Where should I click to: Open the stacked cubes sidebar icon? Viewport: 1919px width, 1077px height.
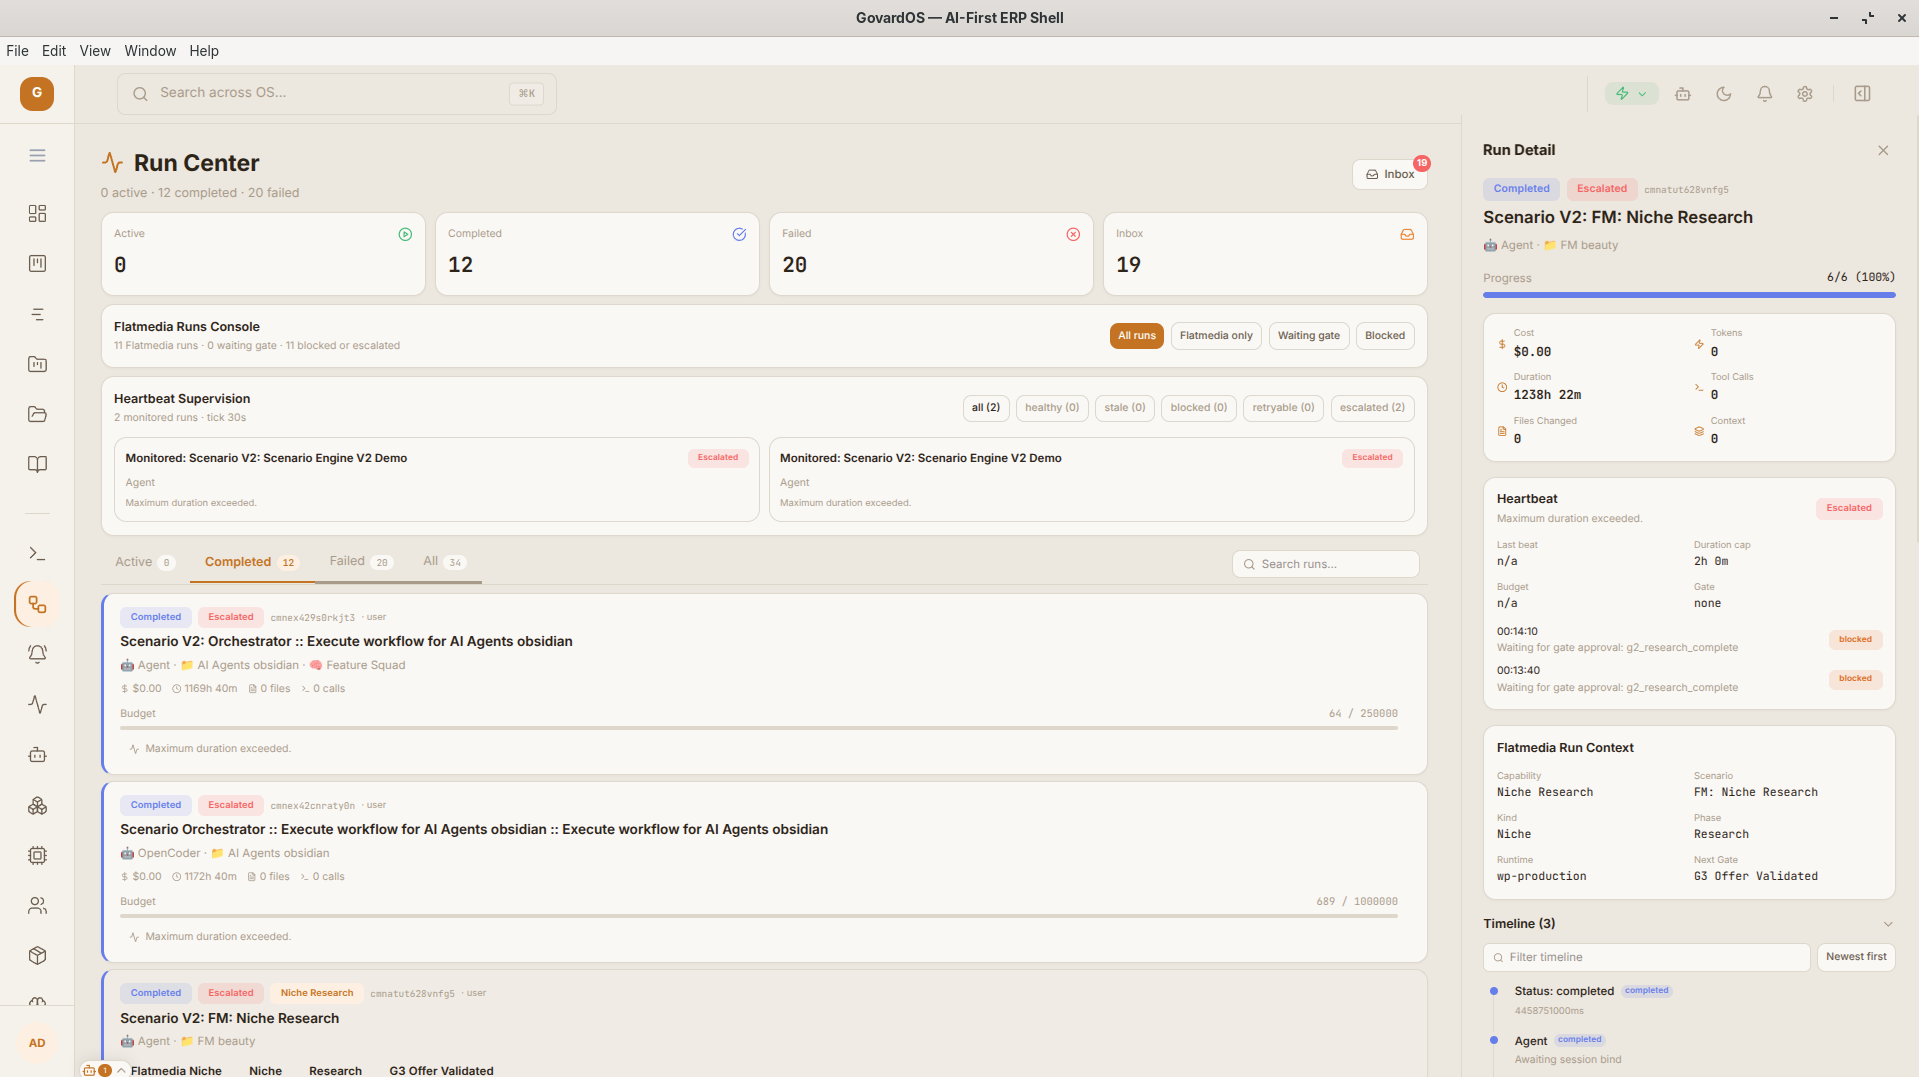(37, 805)
